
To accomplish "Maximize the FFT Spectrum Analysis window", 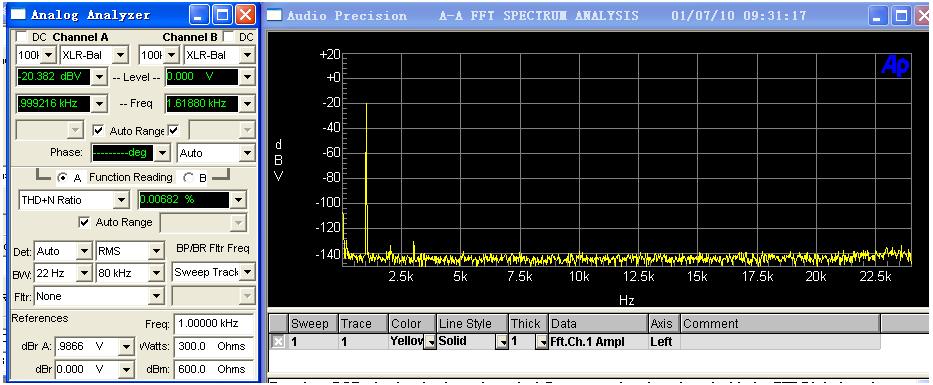I will pyautogui.click(x=900, y=16).
